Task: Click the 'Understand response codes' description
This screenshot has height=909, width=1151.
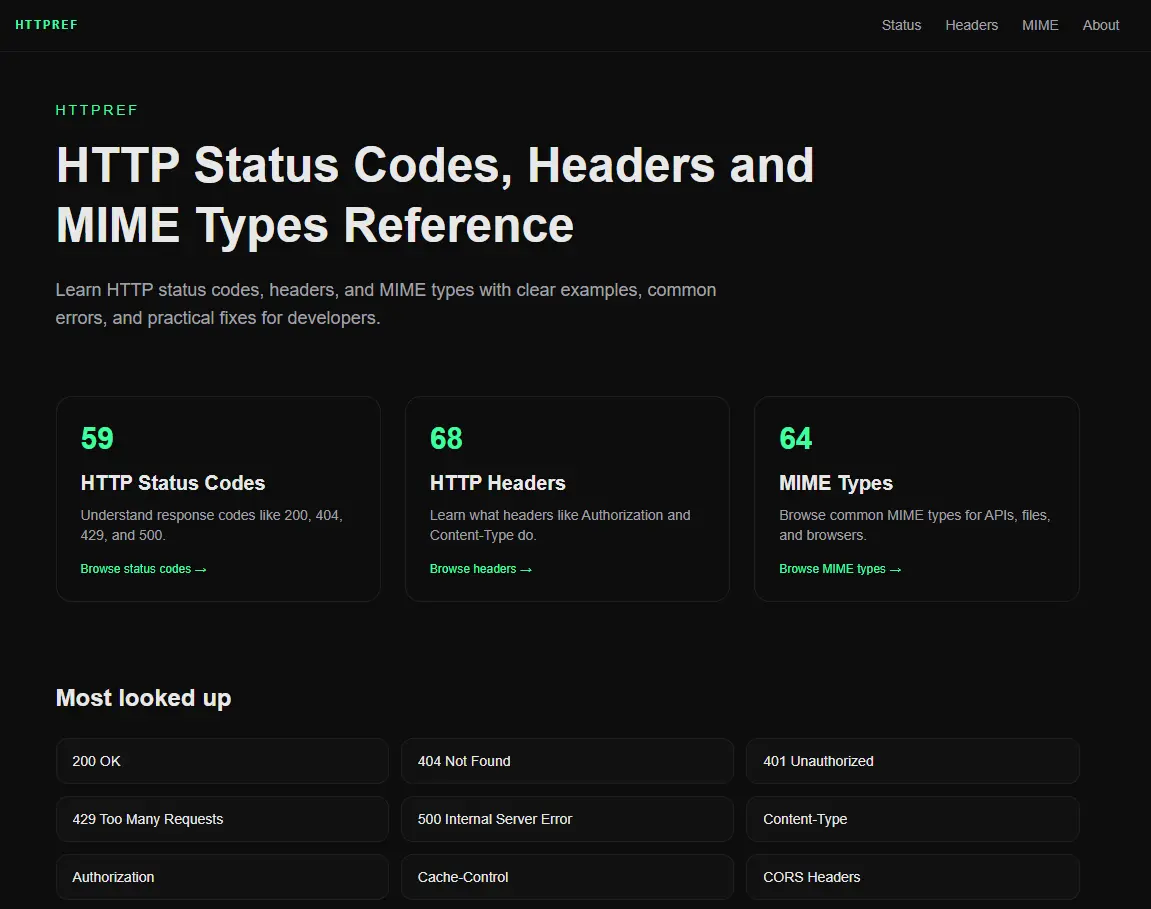Action: [x=211, y=525]
